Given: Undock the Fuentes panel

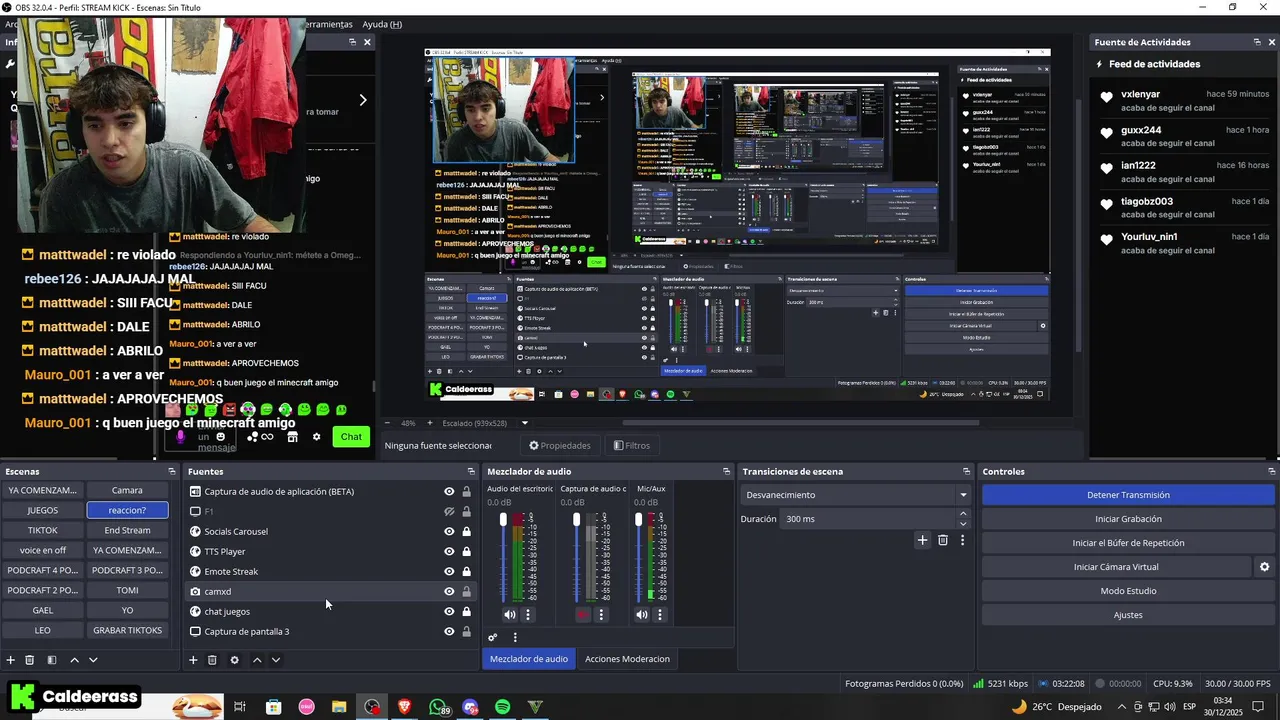Looking at the screenshot, I should pos(471,471).
